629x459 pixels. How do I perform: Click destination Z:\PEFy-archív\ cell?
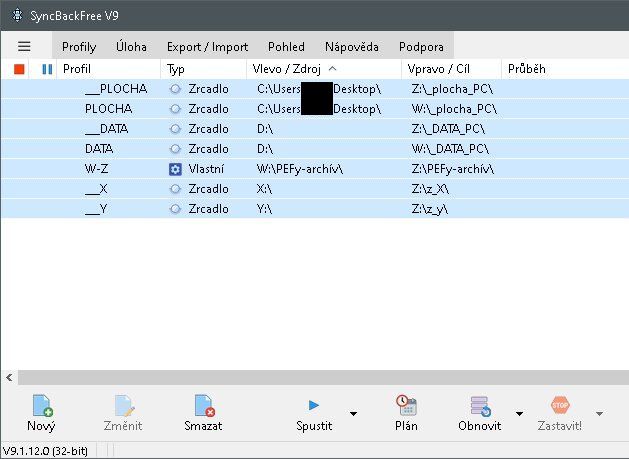pos(452,169)
